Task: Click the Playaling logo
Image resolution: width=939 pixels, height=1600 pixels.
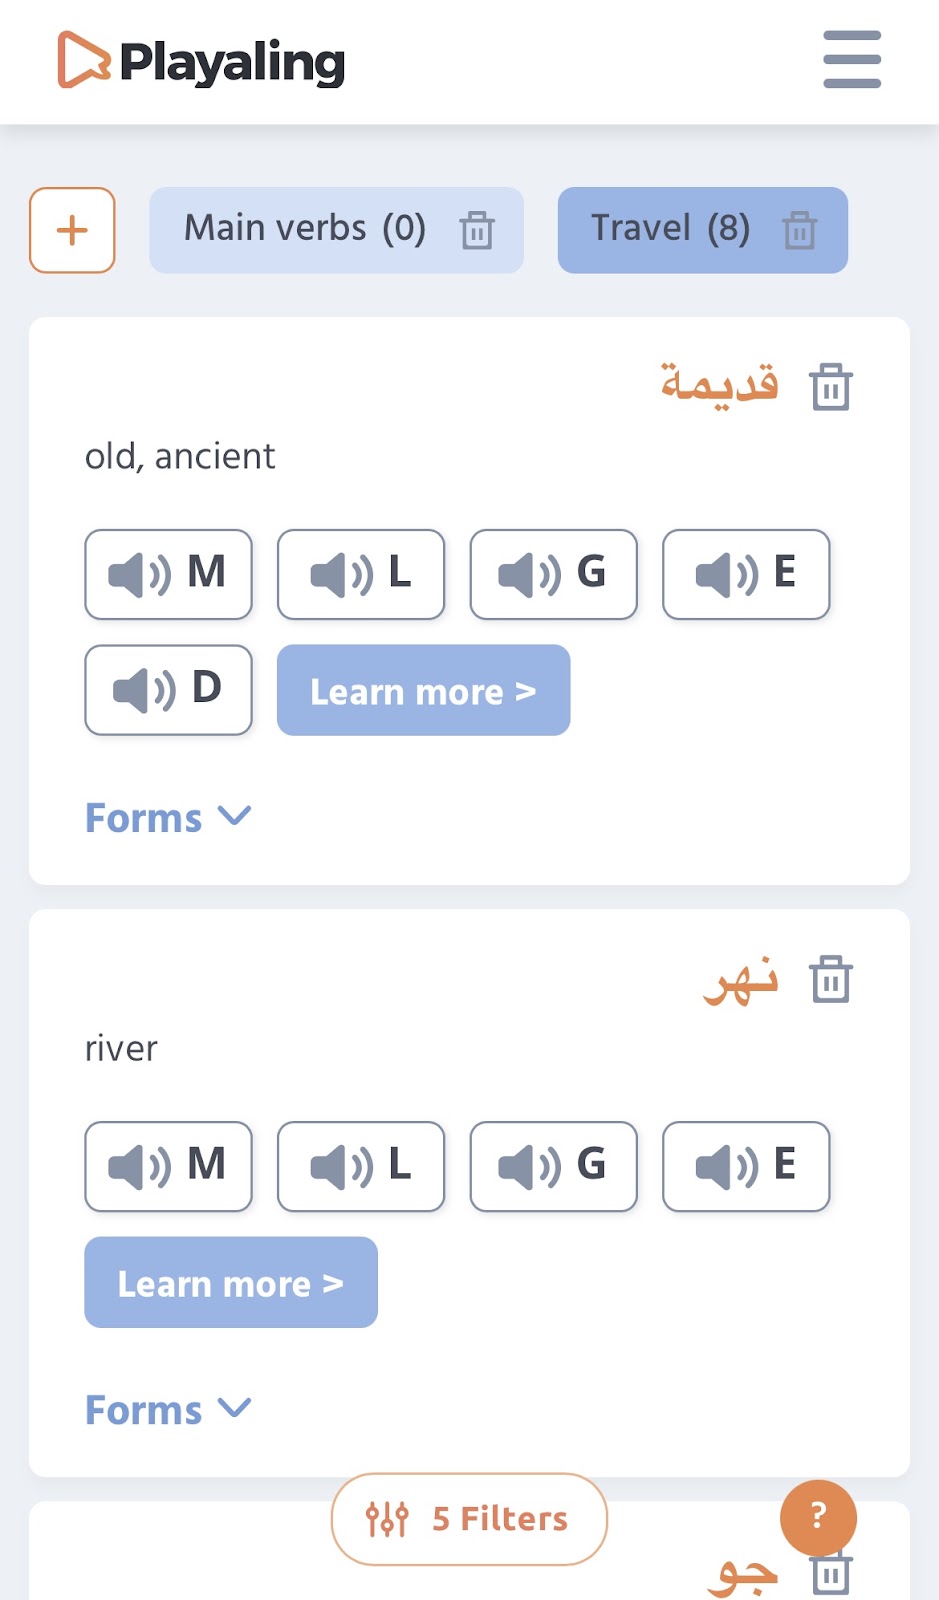Action: coord(201,60)
